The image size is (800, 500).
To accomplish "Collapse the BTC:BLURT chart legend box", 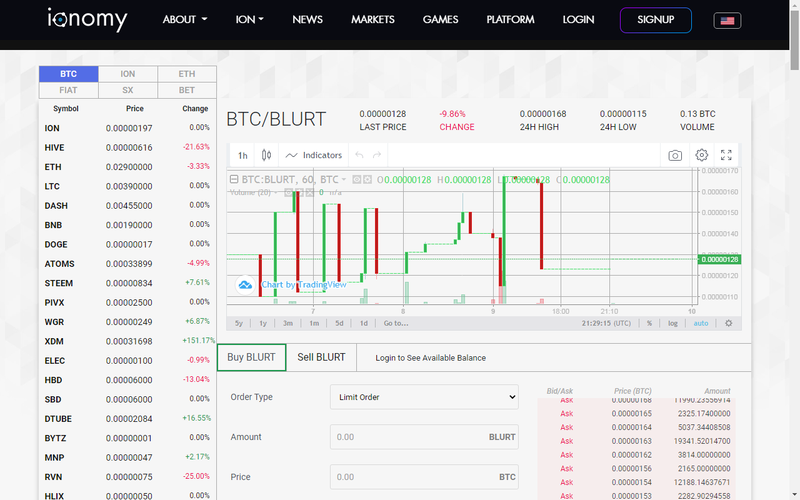I will point(234,180).
